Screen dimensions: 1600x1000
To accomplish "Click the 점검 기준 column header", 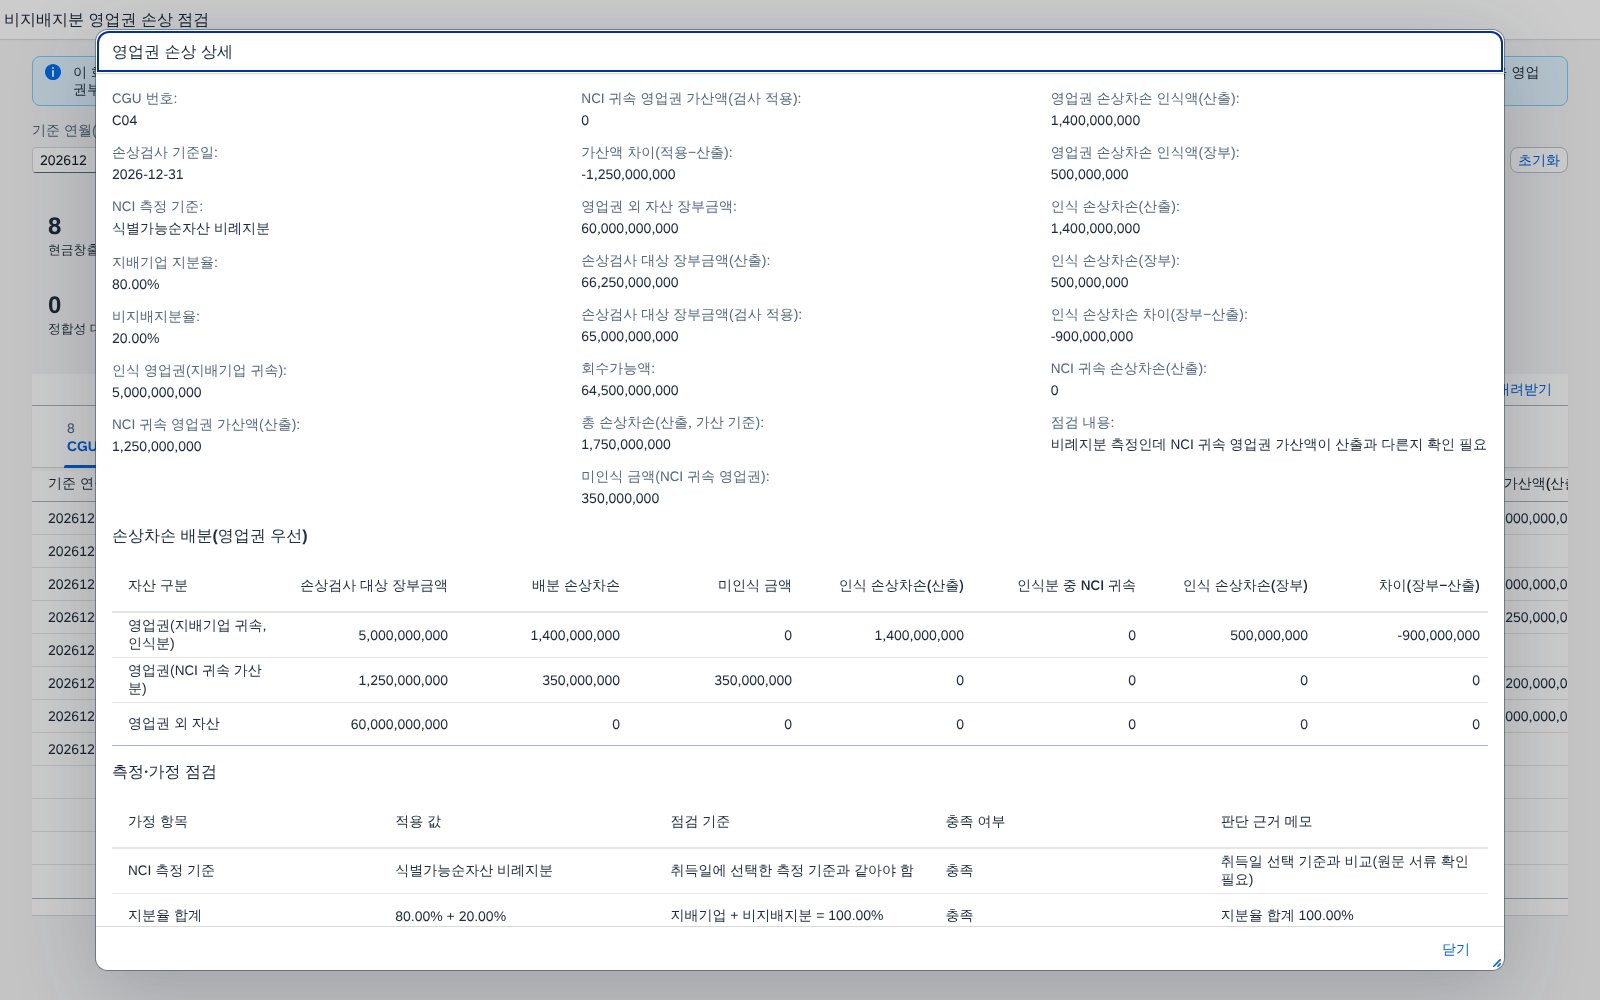I will click(700, 821).
